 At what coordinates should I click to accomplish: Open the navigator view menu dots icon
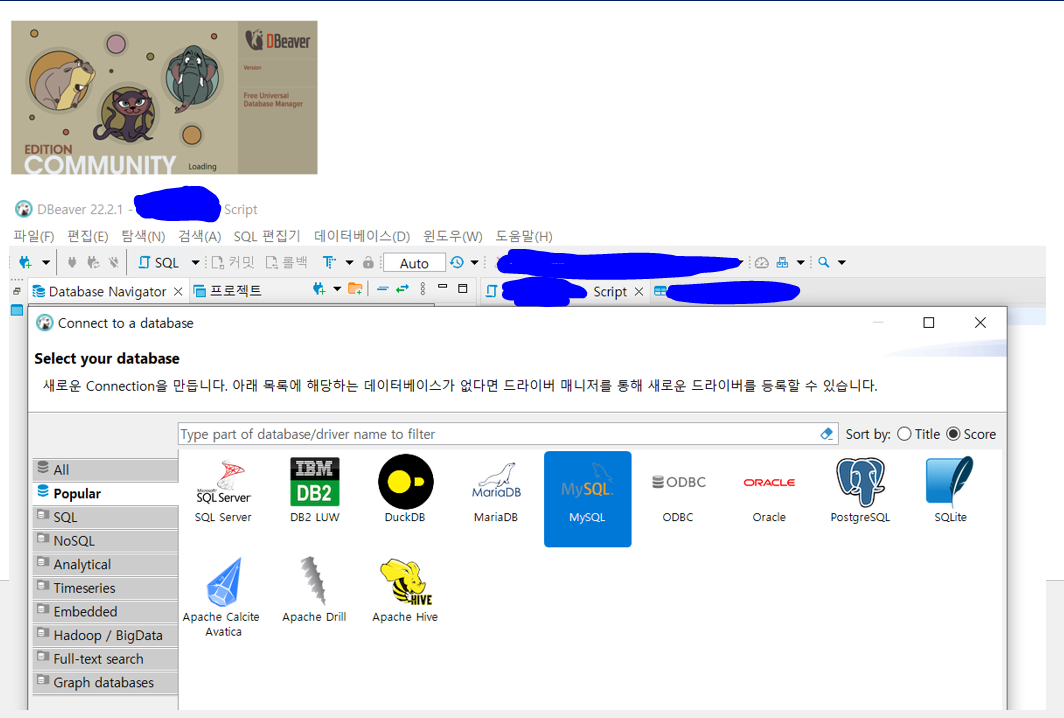coord(423,289)
